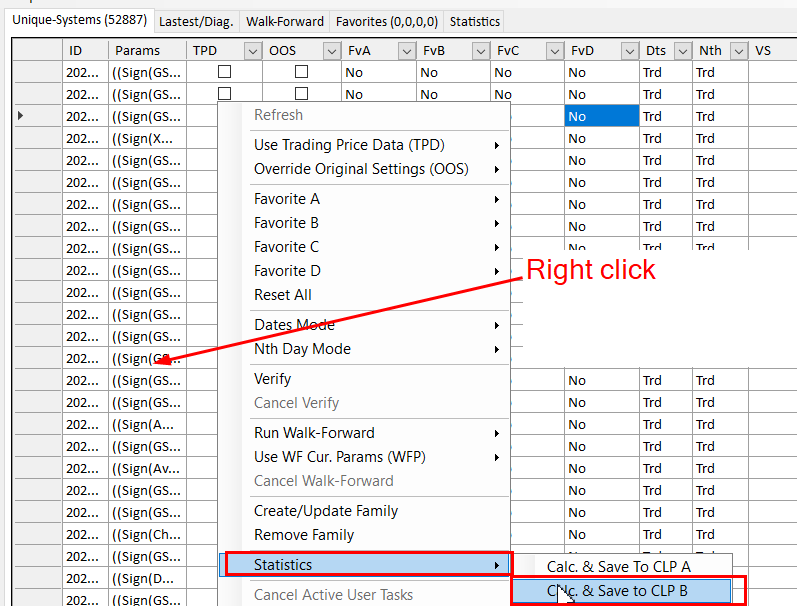Open the Nth column filter dropdown
797x606 pixels.
[x=738, y=51]
